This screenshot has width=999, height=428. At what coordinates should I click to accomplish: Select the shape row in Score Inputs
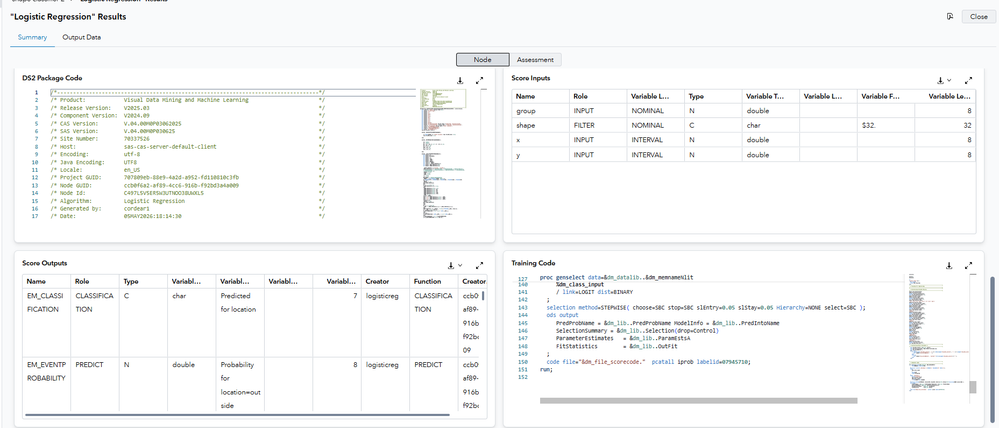(744, 125)
